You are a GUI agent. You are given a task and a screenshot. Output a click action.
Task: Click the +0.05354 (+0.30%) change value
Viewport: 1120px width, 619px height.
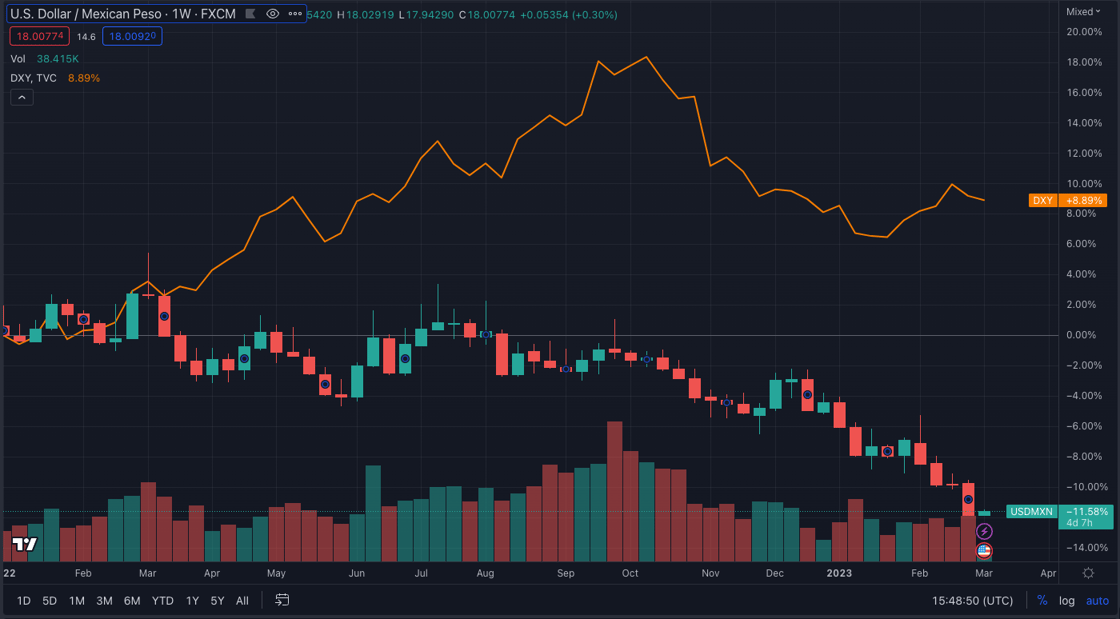pyautogui.click(x=569, y=14)
